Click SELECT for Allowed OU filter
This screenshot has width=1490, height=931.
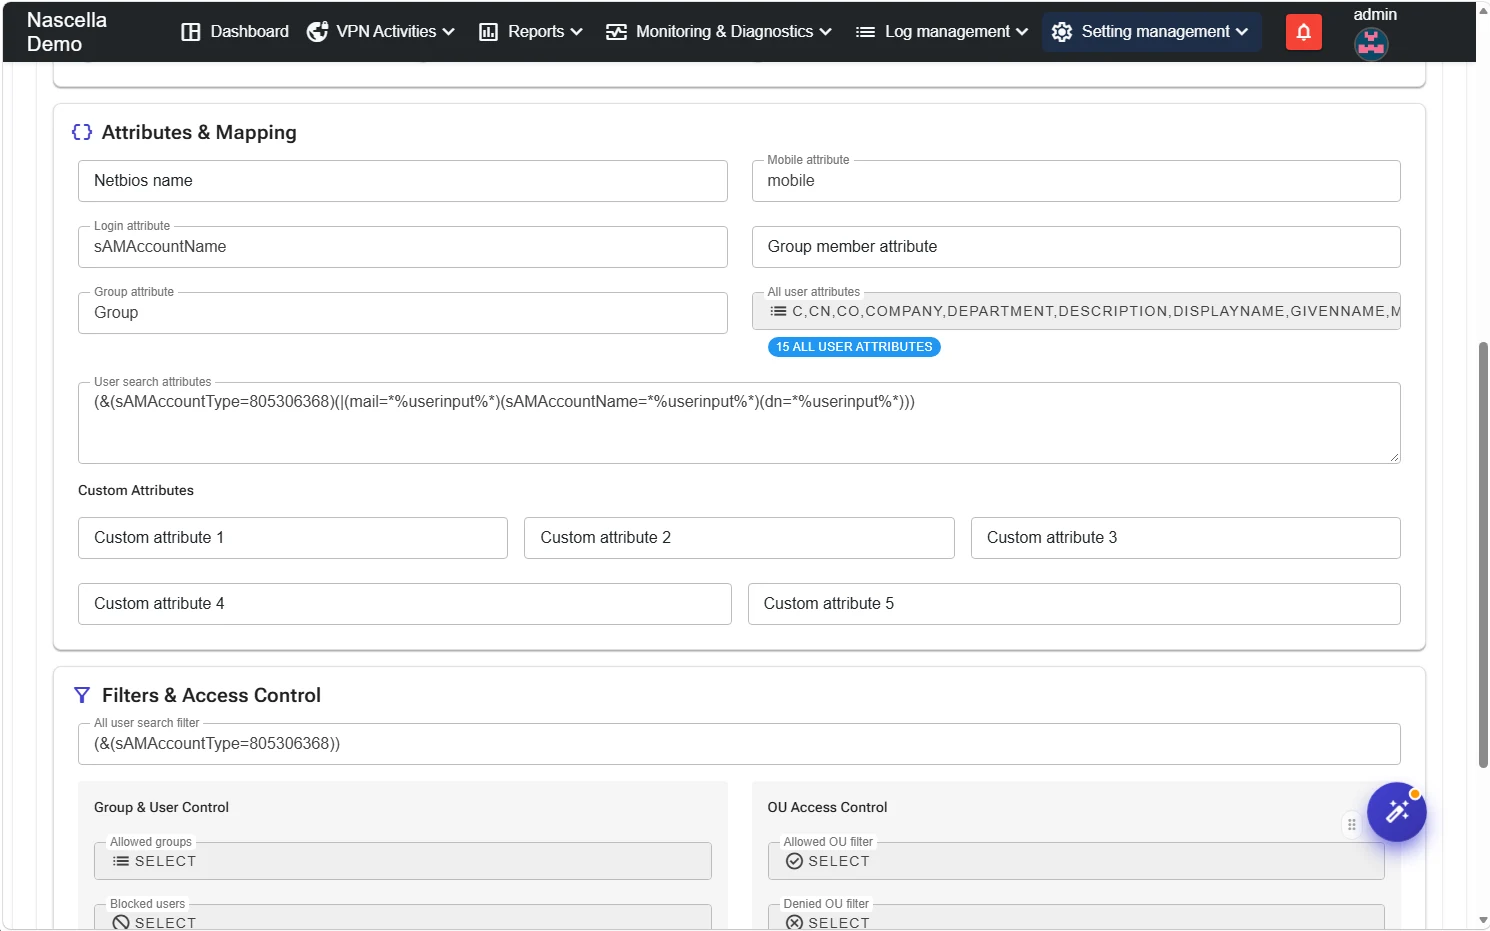coord(1076,861)
